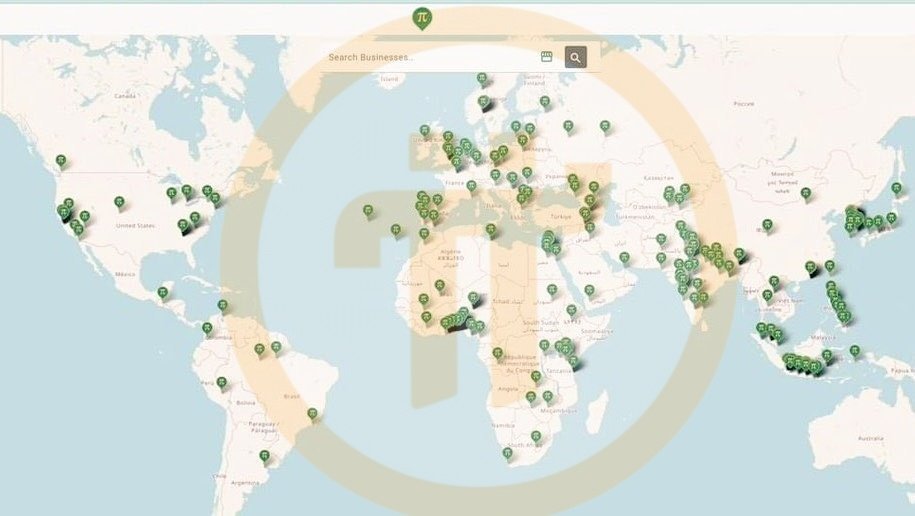The image size is (915, 516).
Task: Click the Argentina map label
Action: [x=245, y=483]
